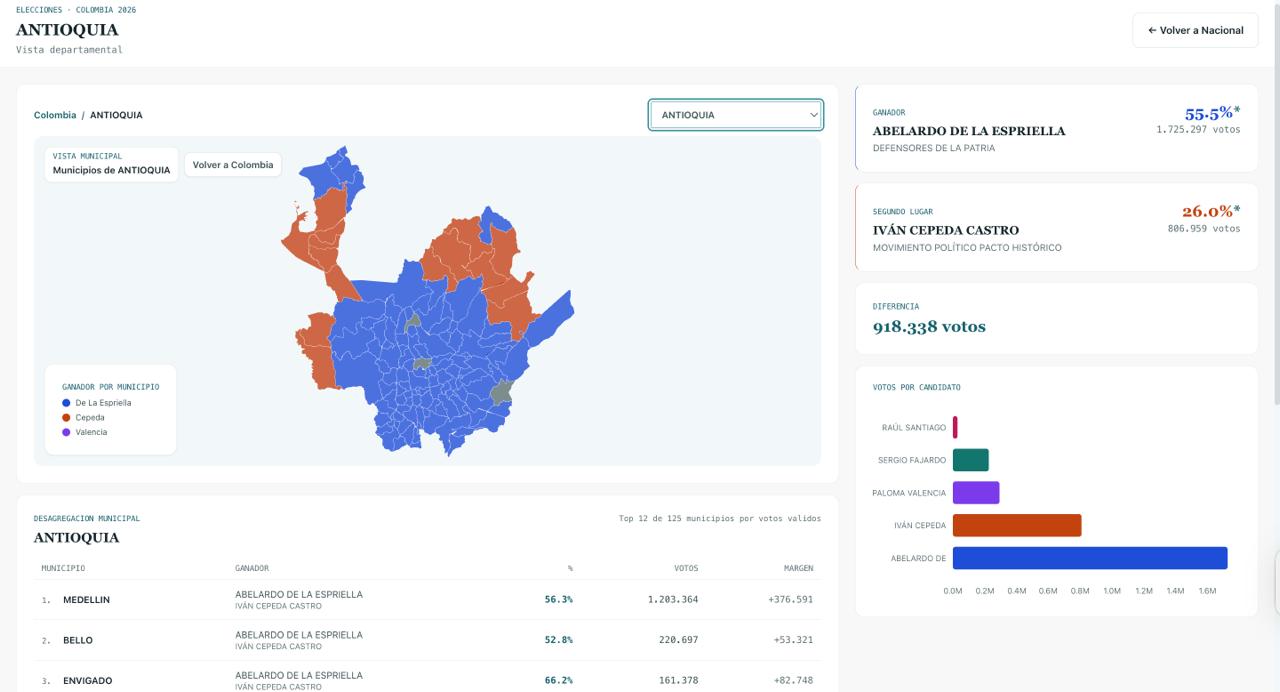
Task: Click the MARGEN column header
Action: click(798, 568)
